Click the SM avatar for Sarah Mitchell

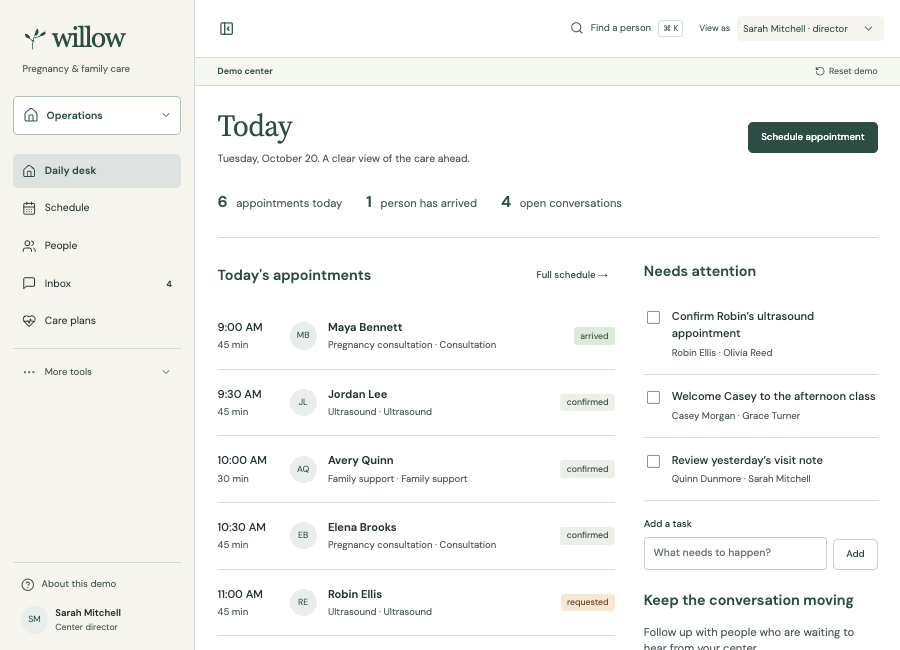point(34,620)
